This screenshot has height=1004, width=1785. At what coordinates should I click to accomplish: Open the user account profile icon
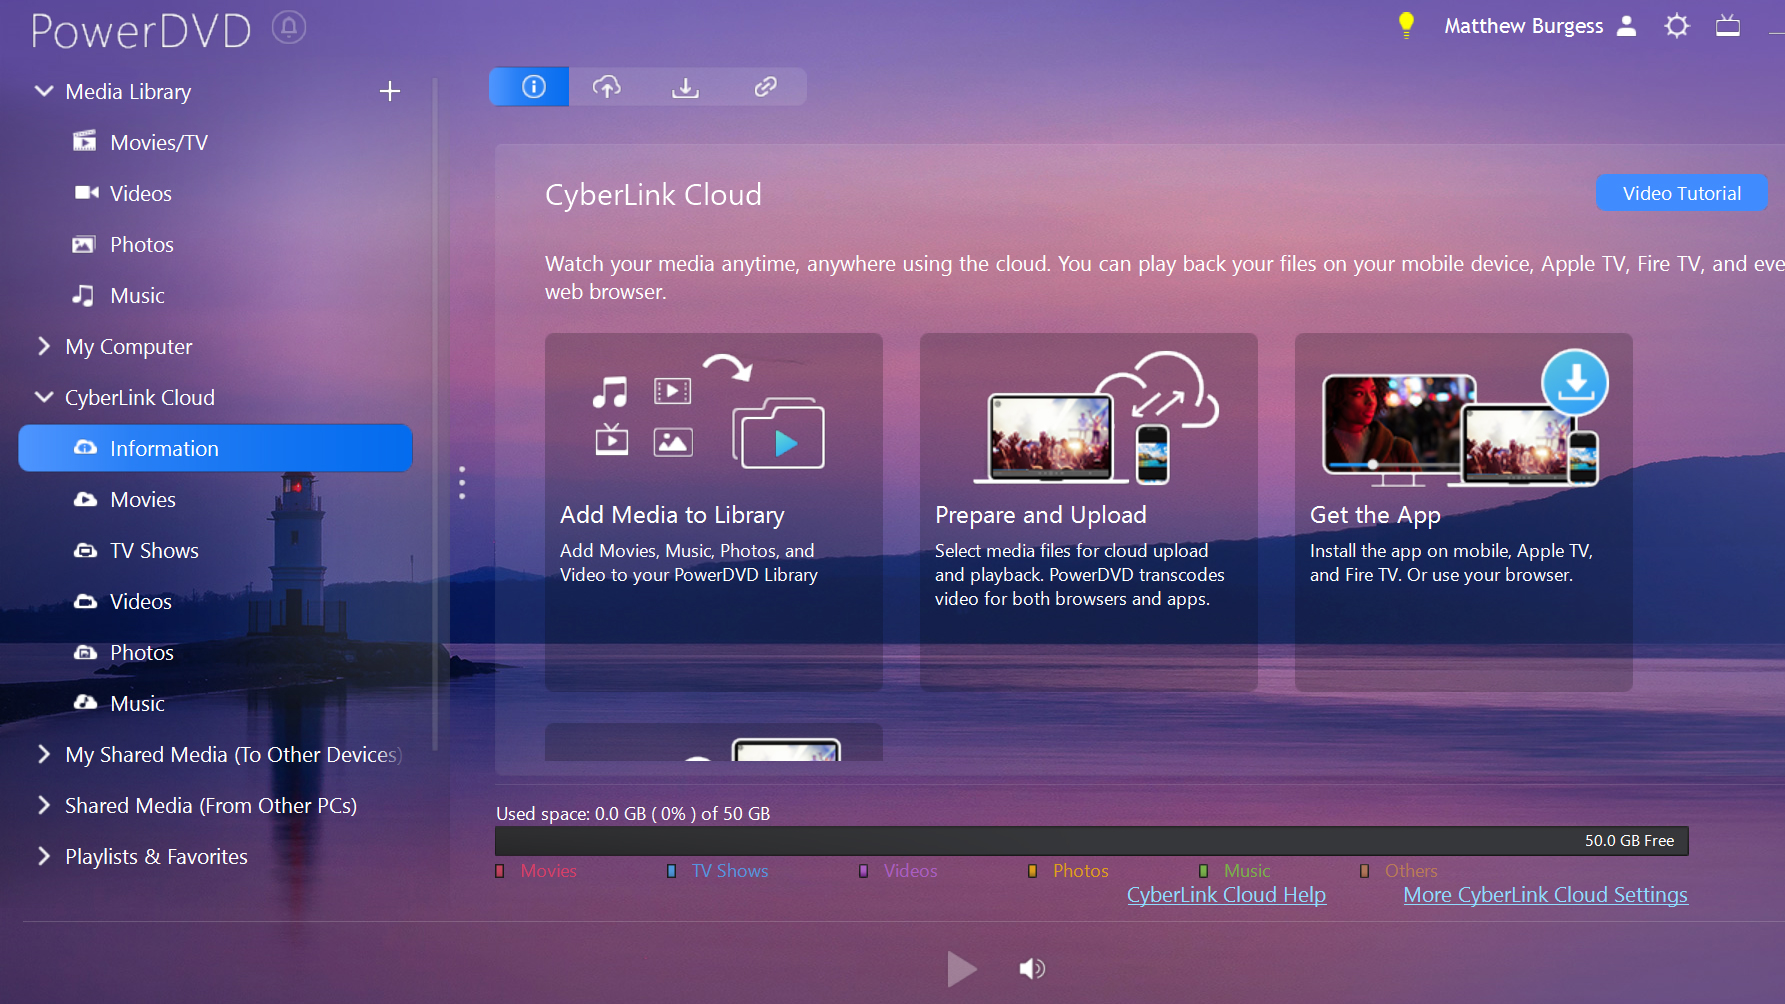[1627, 26]
